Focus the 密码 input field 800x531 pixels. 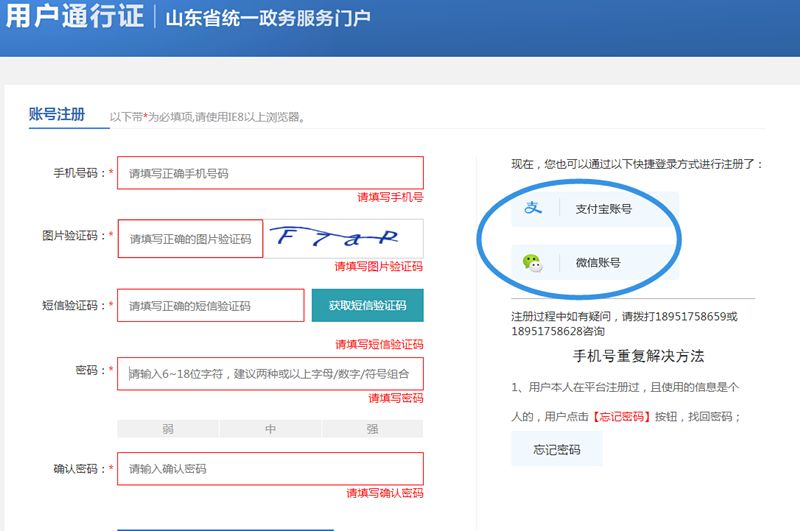pyautogui.click(x=270, y=374)
